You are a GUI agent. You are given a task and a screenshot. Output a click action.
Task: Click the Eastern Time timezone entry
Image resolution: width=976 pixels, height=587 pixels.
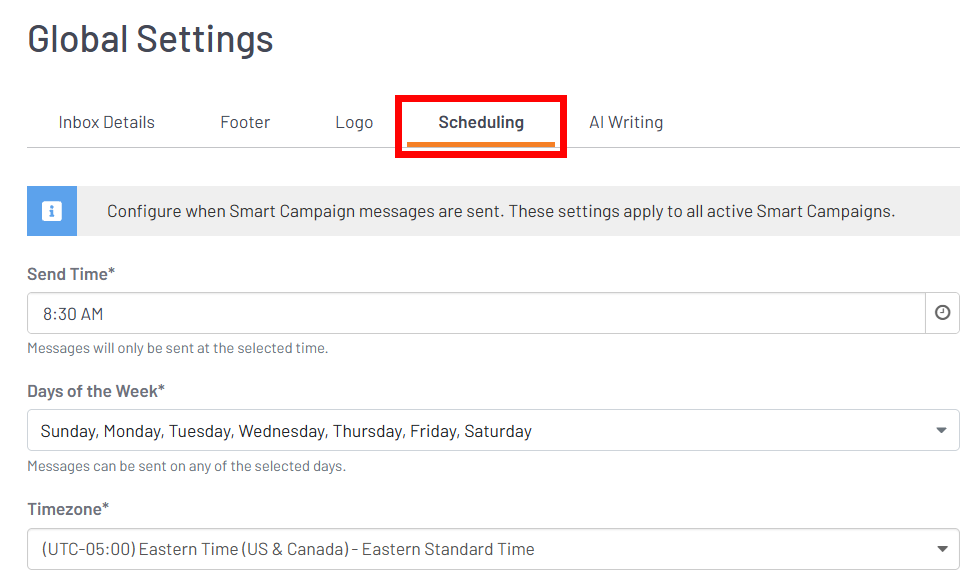(286, 548)
